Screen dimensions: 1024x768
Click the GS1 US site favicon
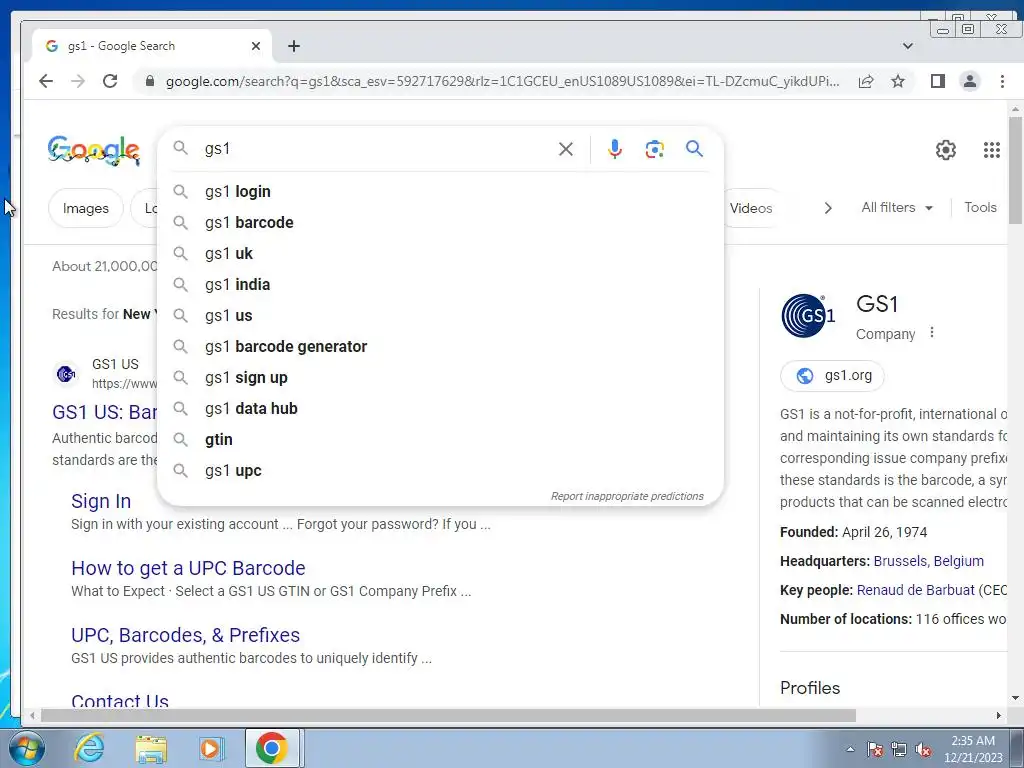[66, 374]
